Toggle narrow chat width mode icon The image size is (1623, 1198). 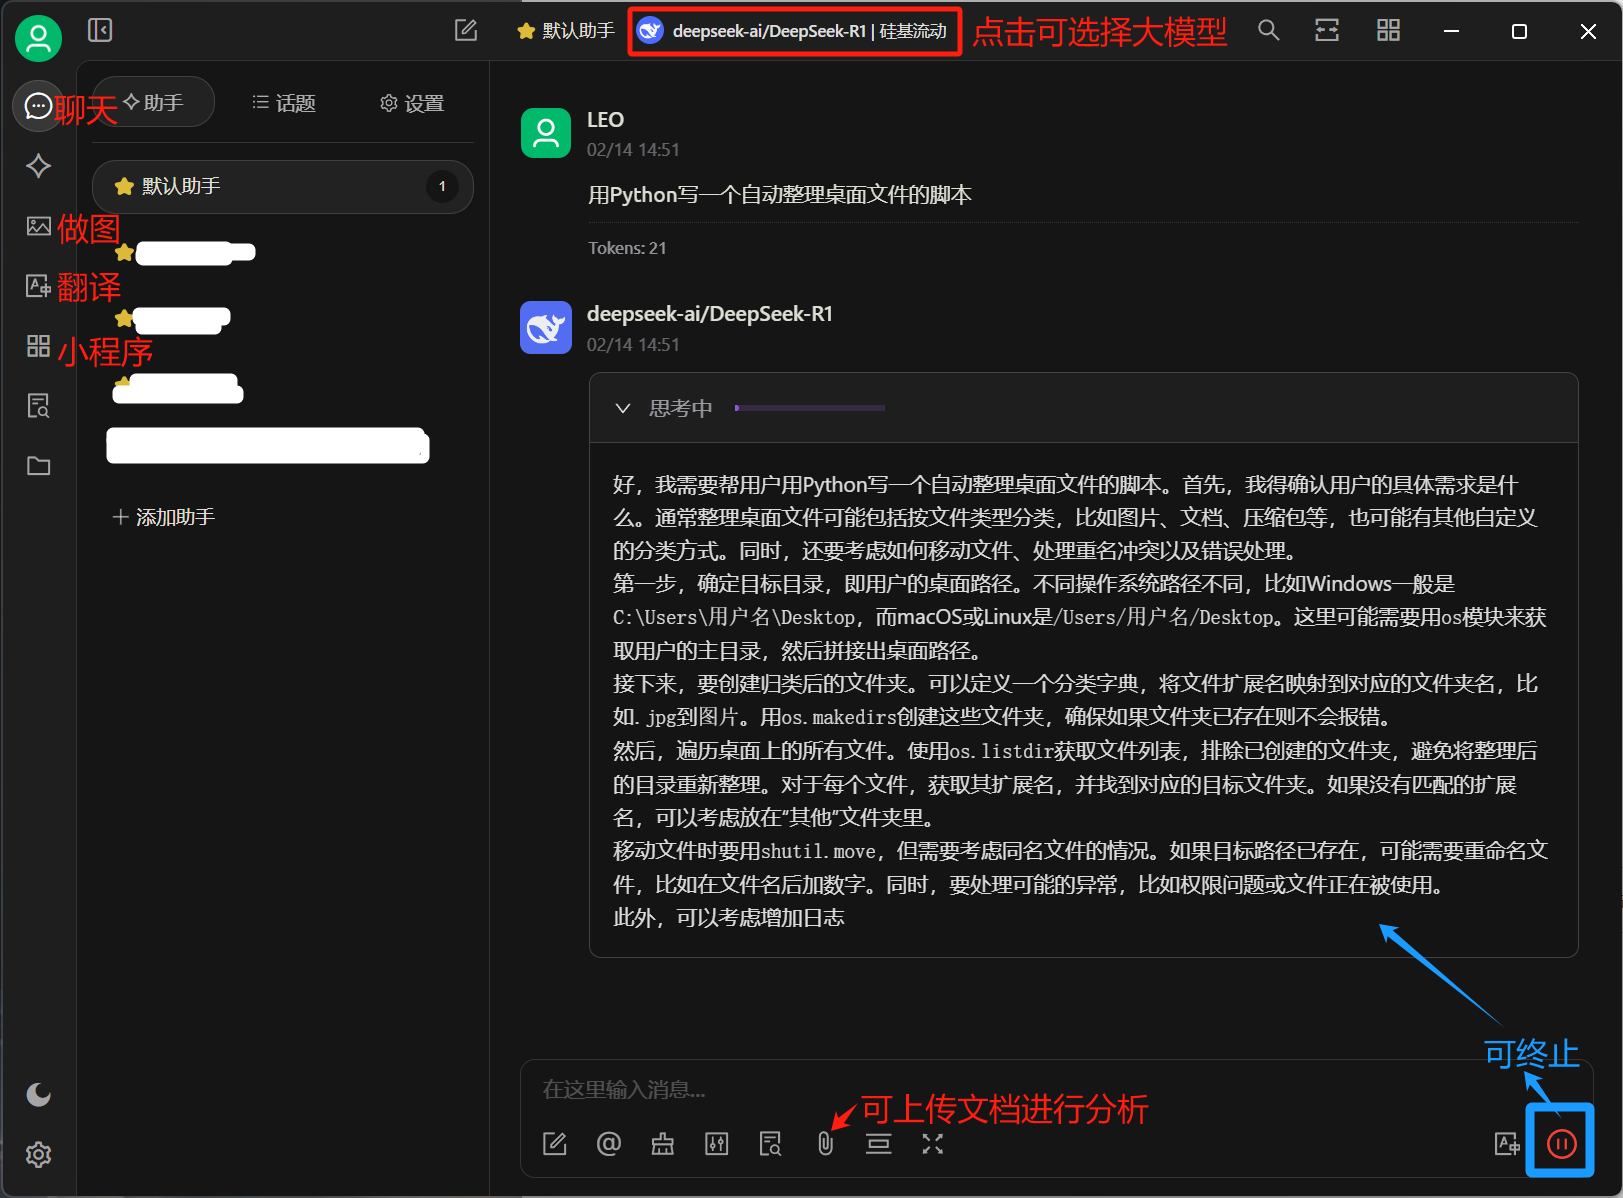[1327, 30]
